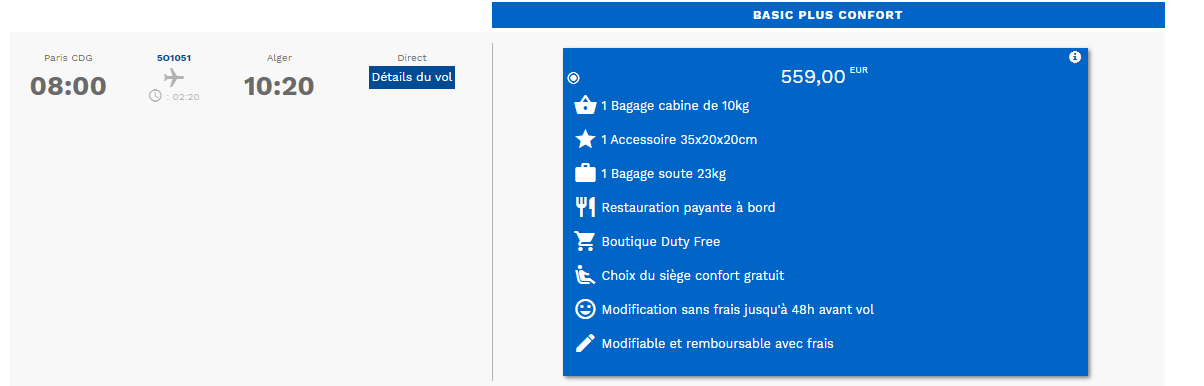Click the clock duration icon
Image resolution: width=1204 pixels, height=386 pixels.
(155, 96)
